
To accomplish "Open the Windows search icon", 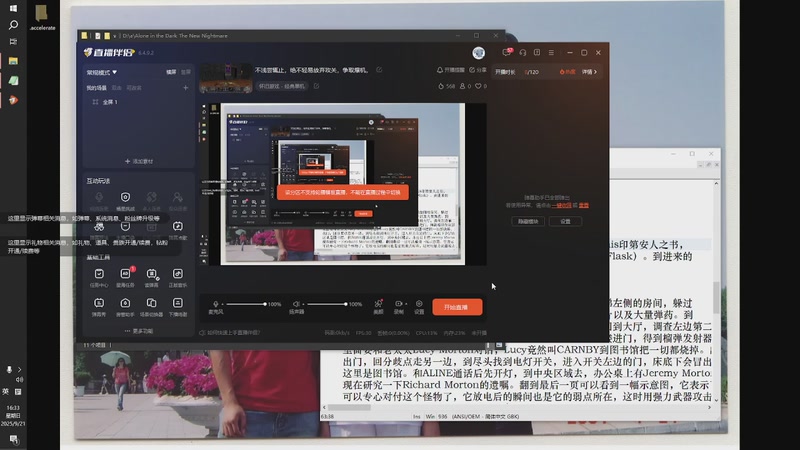I will click(13, 24).
